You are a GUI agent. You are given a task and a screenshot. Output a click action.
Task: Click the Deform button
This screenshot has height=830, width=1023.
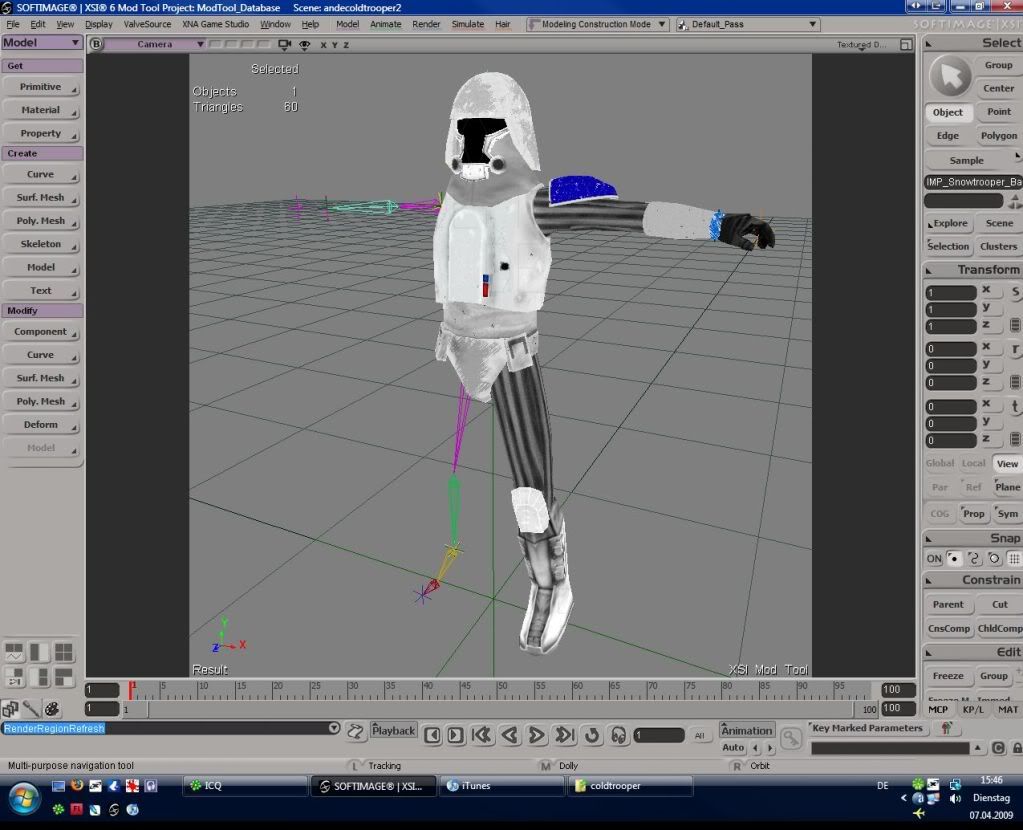pos(41,425)
